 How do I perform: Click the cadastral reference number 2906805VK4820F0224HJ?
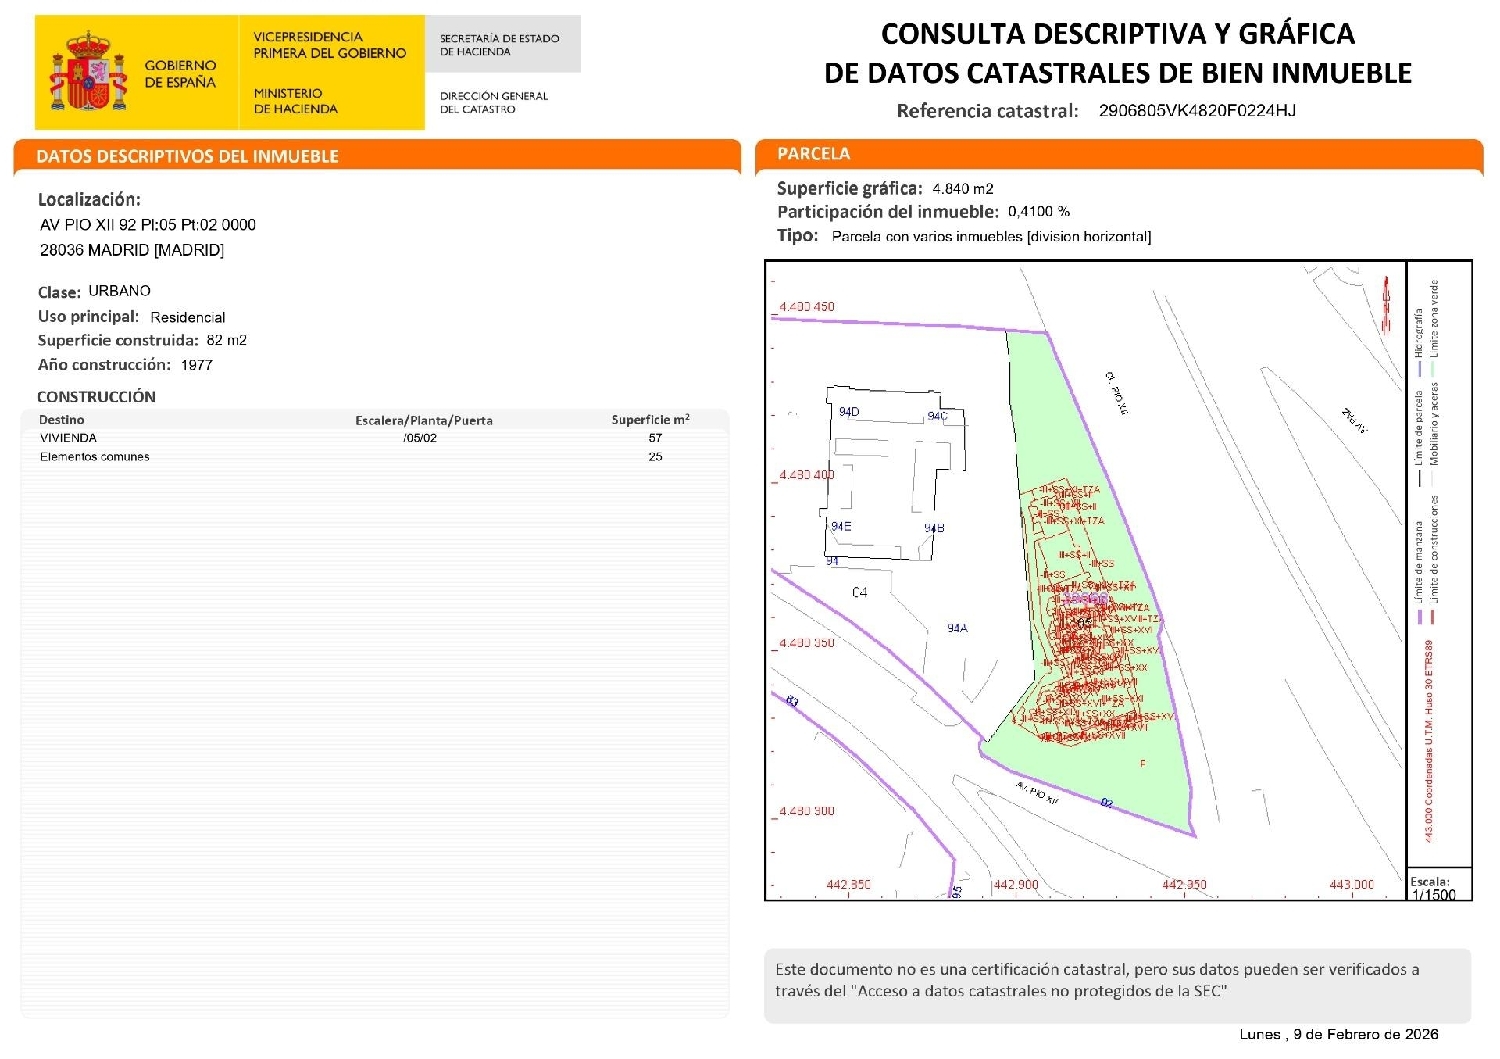(1197, 111)
